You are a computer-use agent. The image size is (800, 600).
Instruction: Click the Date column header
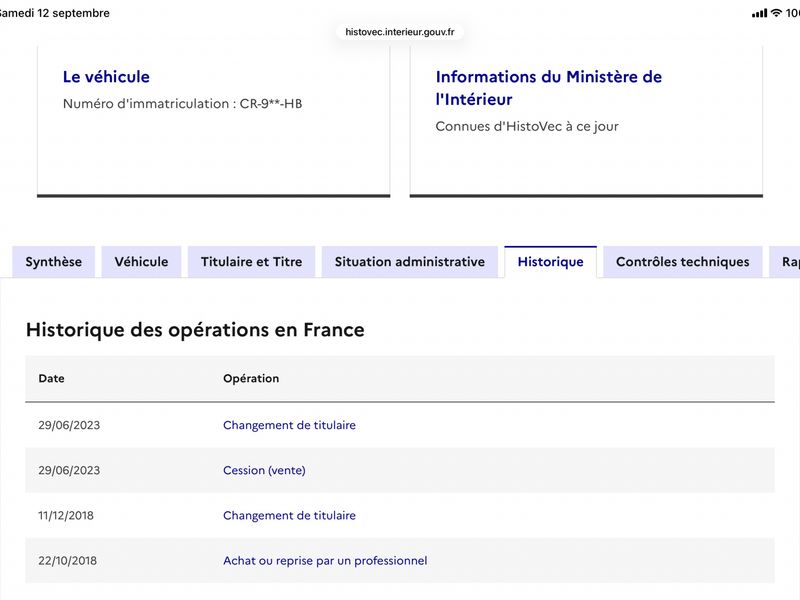pyautogui.click(x=52, y=378)
